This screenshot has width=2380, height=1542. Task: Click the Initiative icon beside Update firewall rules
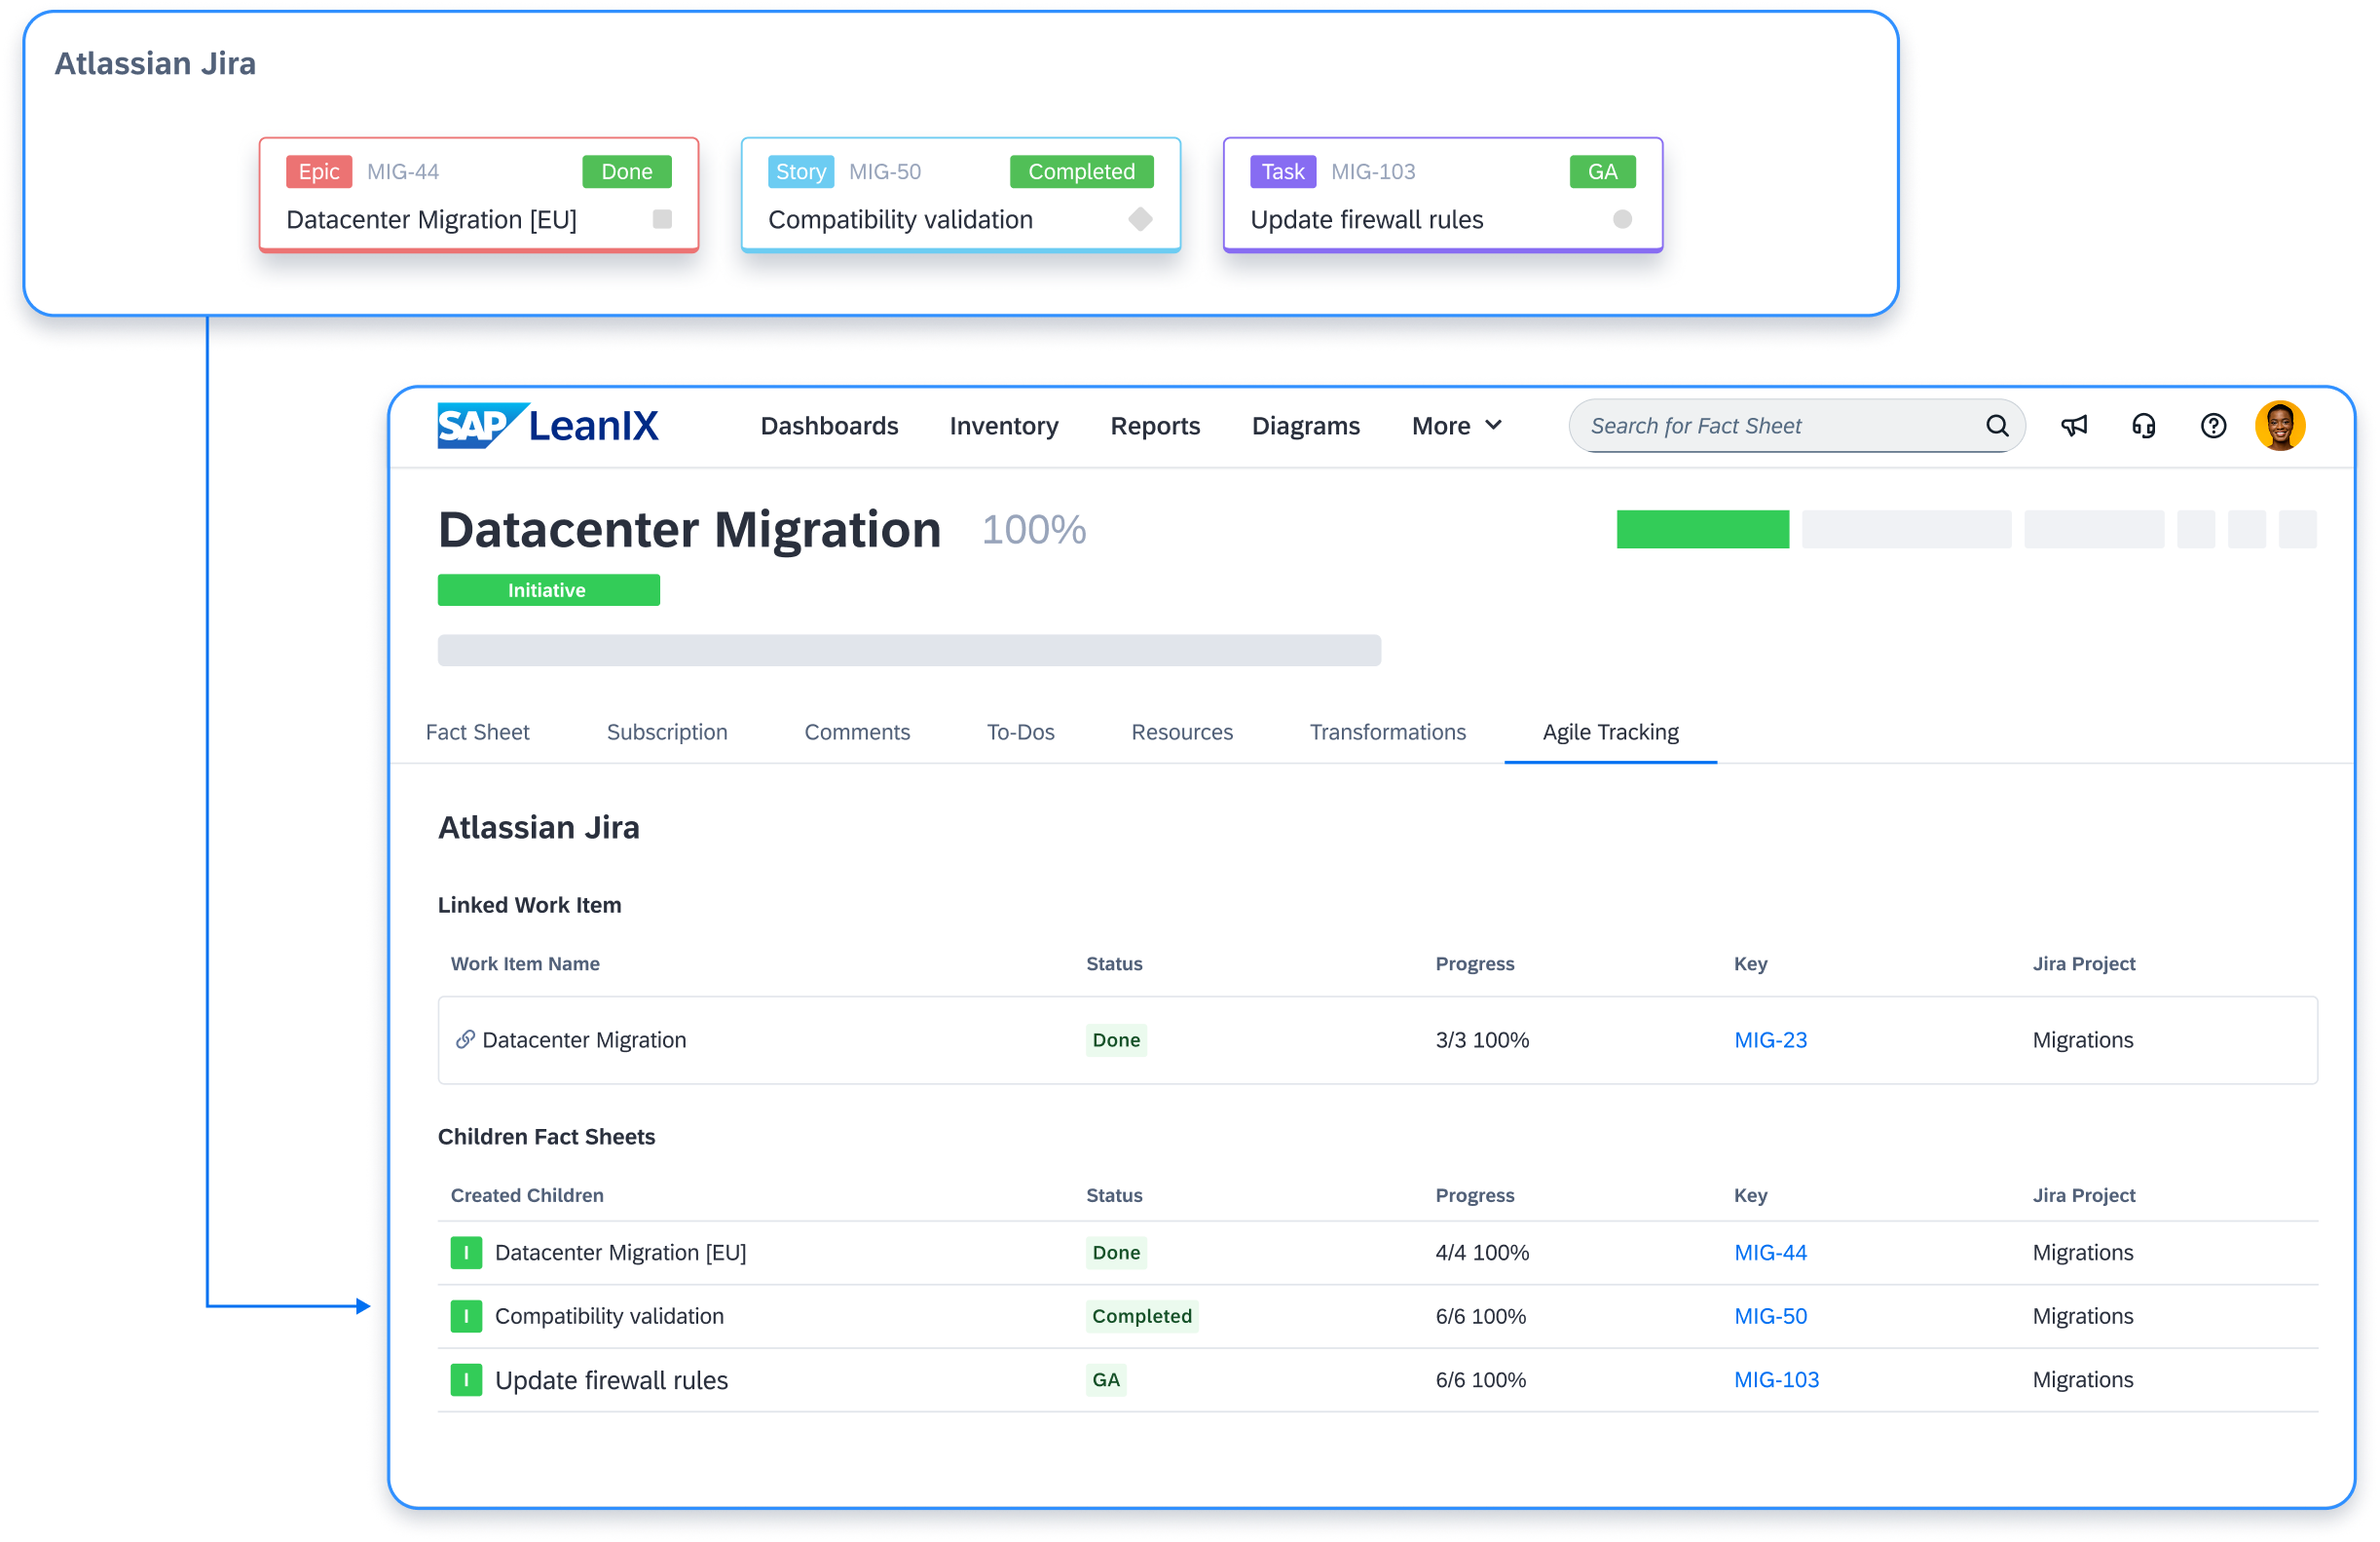click(466, 1380)
